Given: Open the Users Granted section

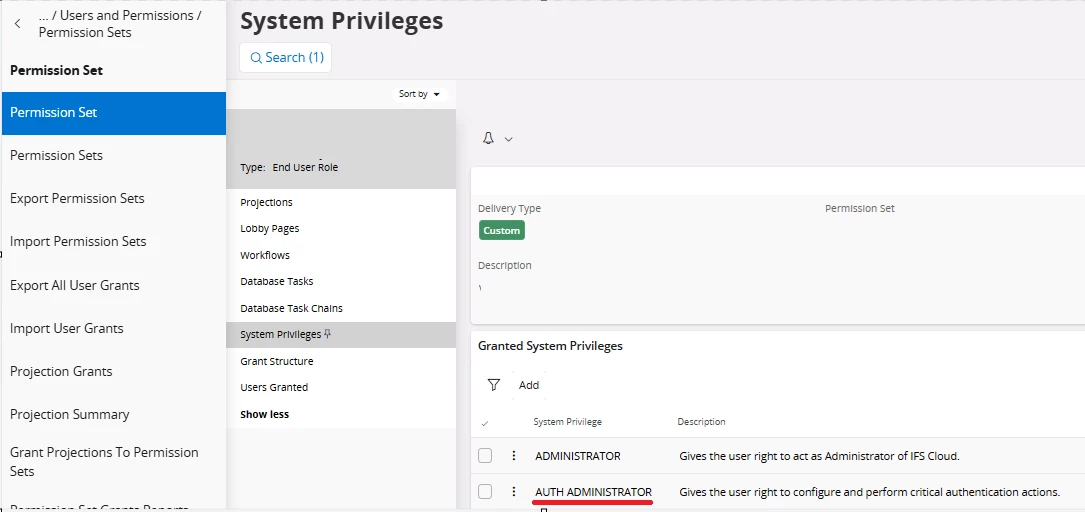Looking at the screenshot, I should [x=274, y=387].
